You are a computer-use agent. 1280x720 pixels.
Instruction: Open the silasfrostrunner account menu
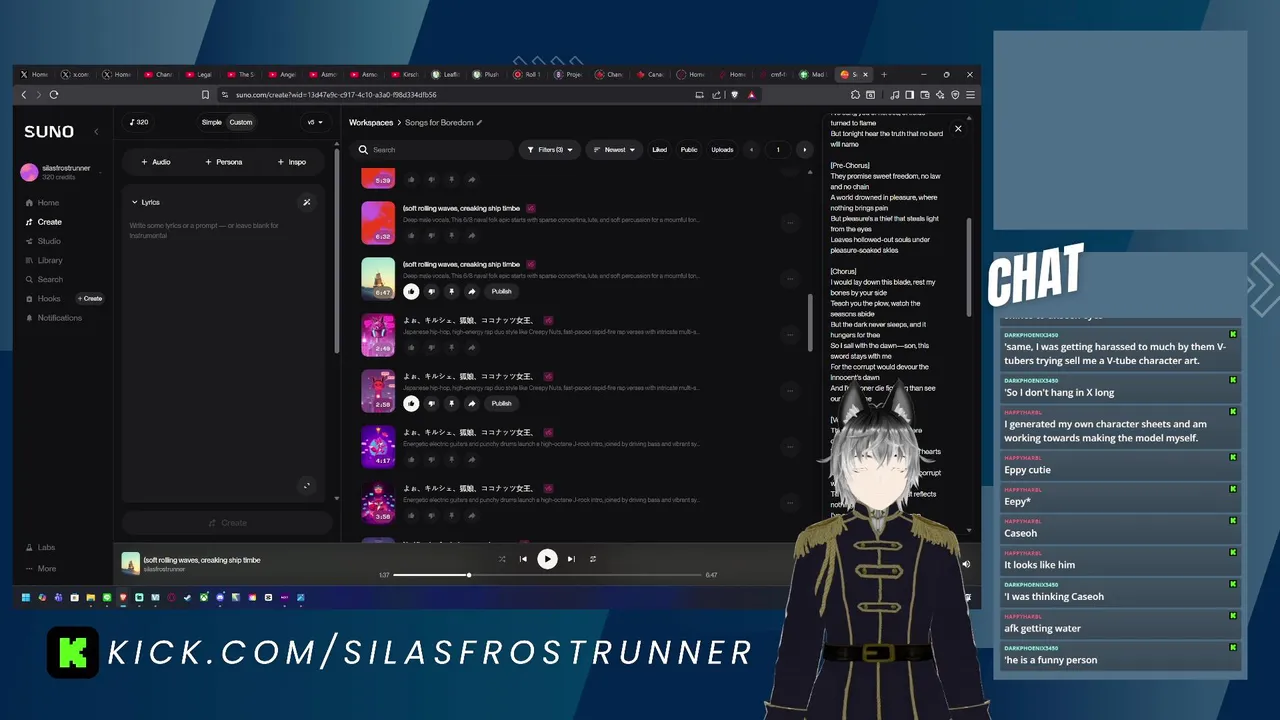62,172
